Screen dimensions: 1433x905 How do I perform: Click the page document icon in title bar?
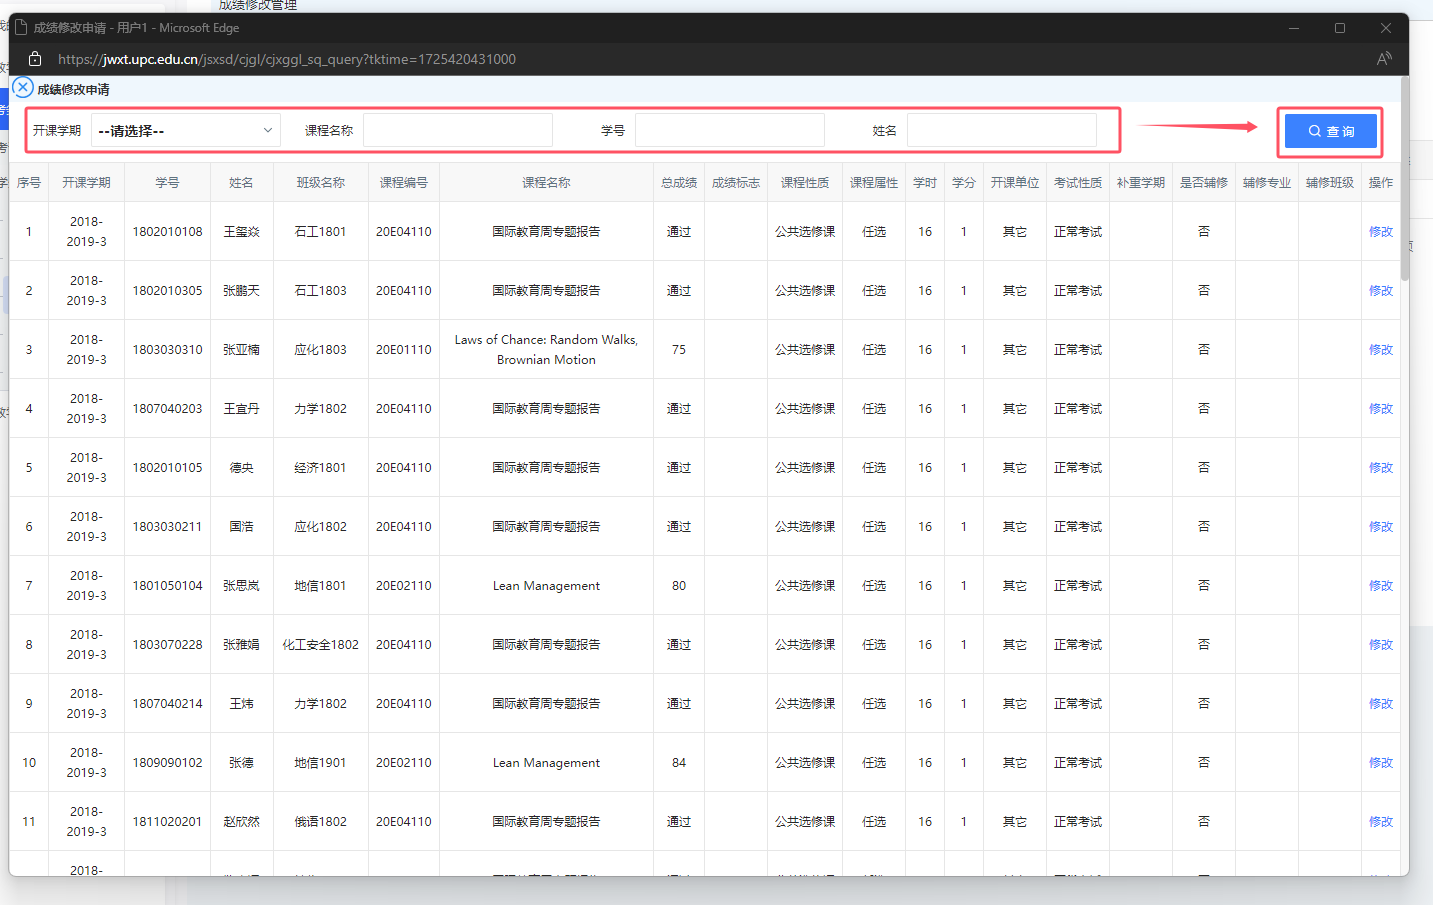coord(20,28)
